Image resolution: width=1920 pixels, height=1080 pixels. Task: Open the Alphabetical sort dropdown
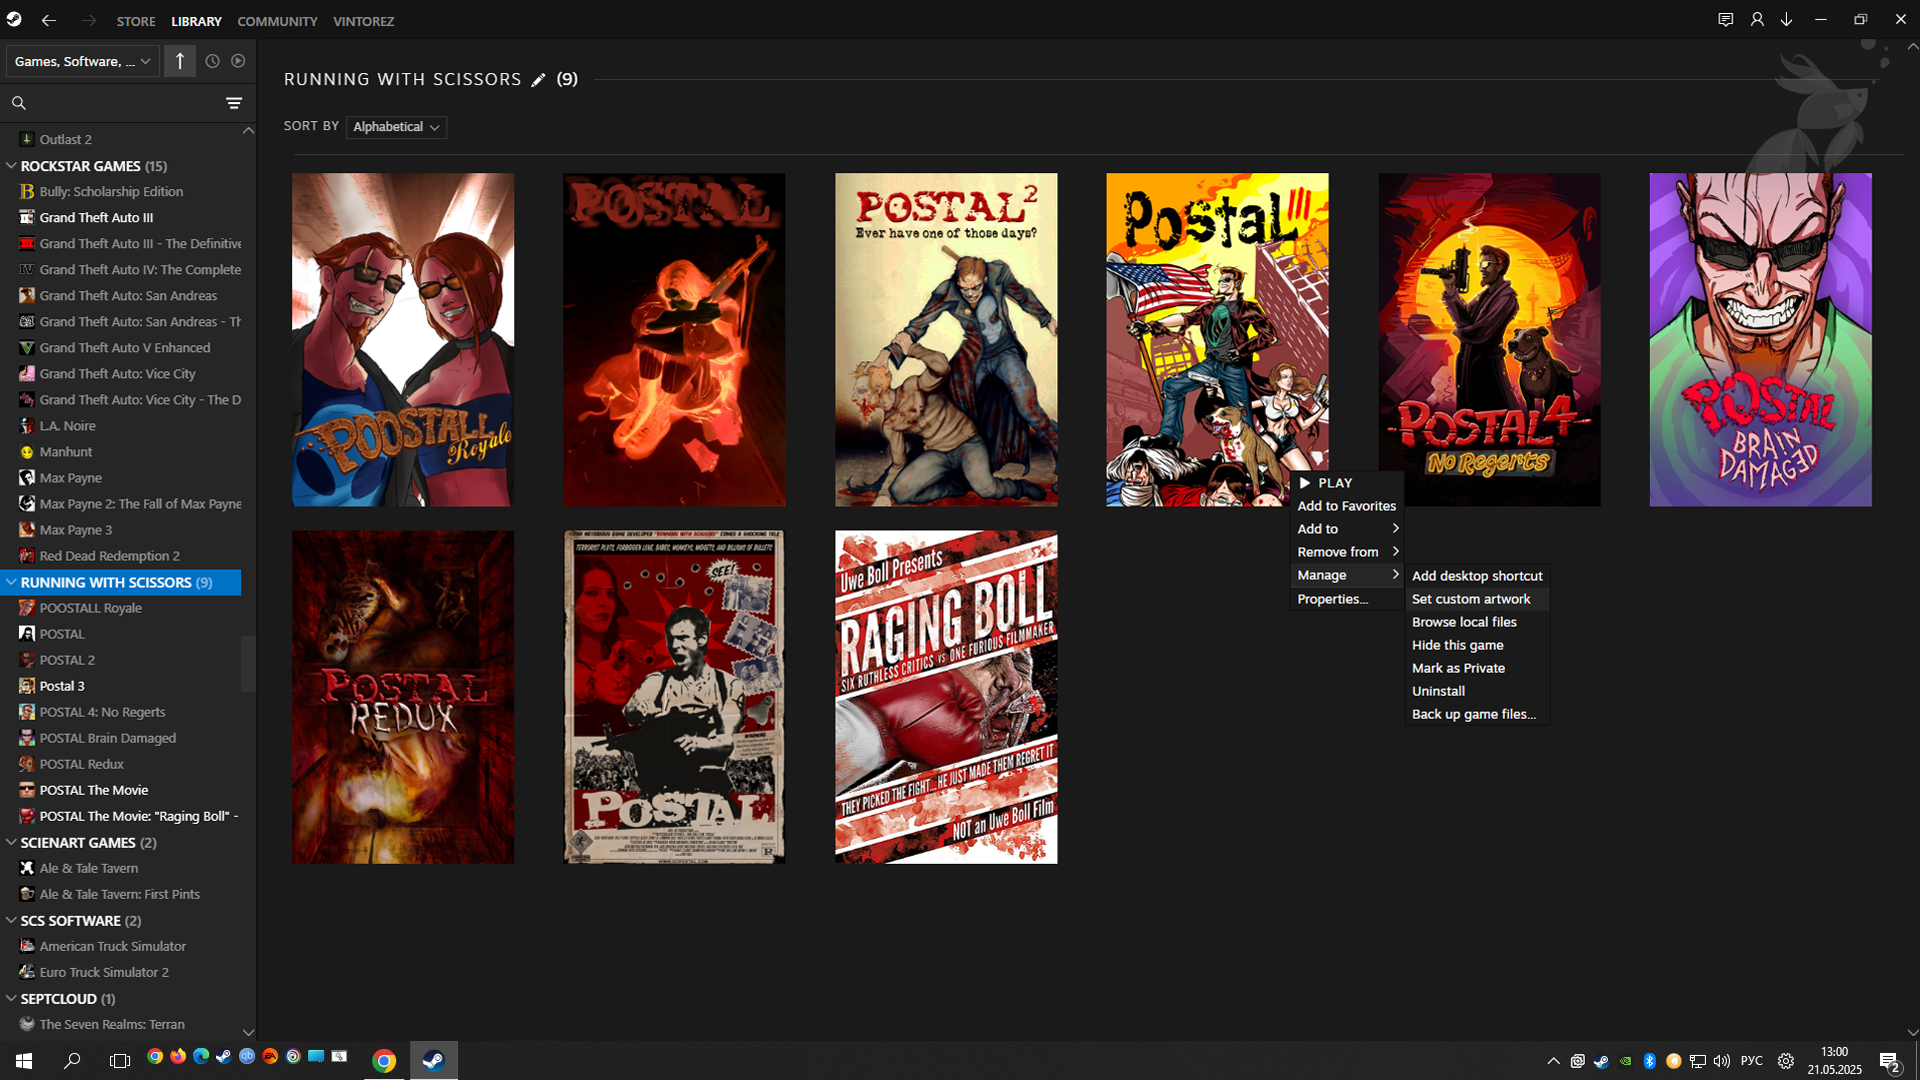click(x=396, y=127)
